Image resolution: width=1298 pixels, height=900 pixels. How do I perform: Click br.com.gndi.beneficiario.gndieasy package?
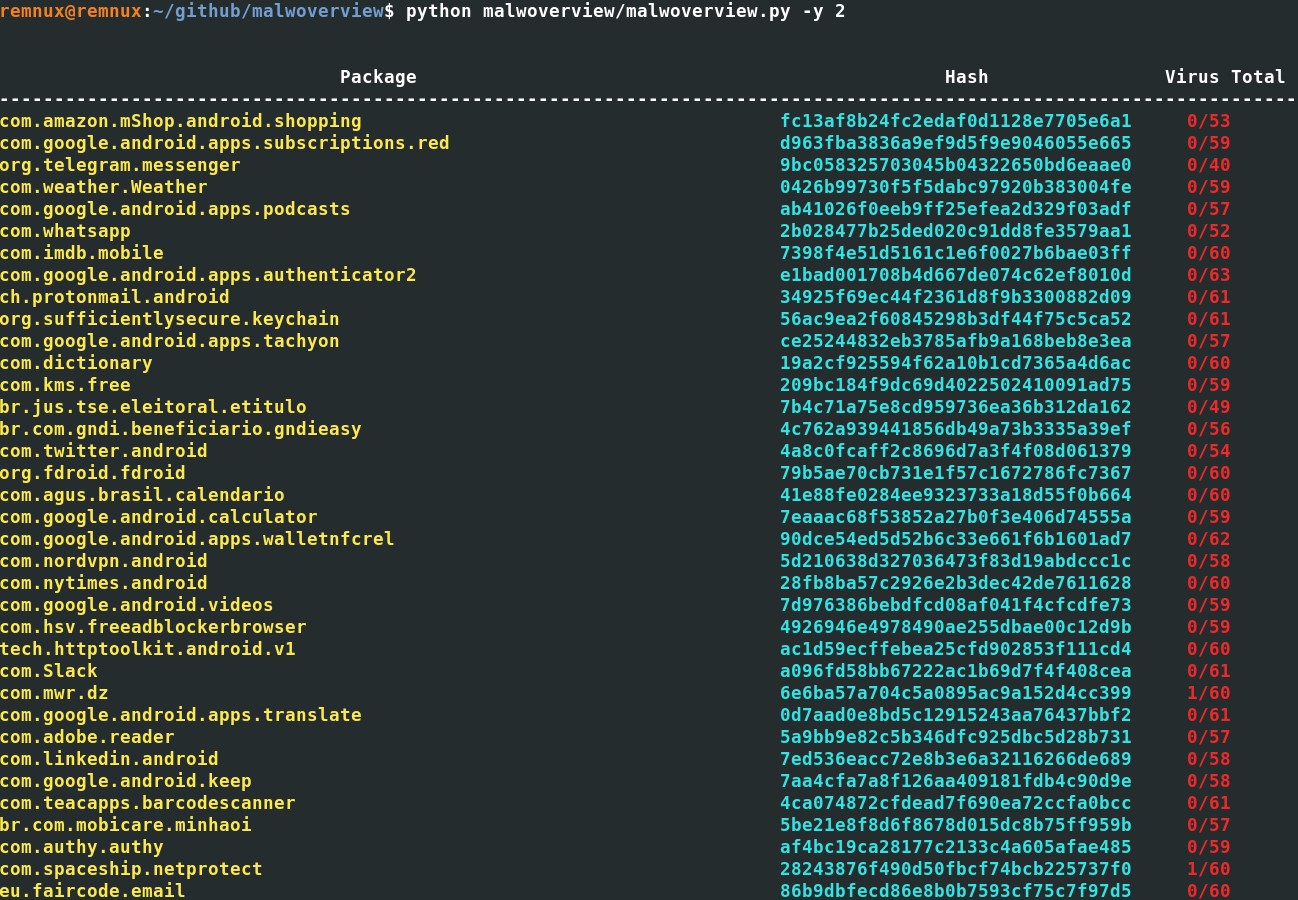click(x=181, y=429)
